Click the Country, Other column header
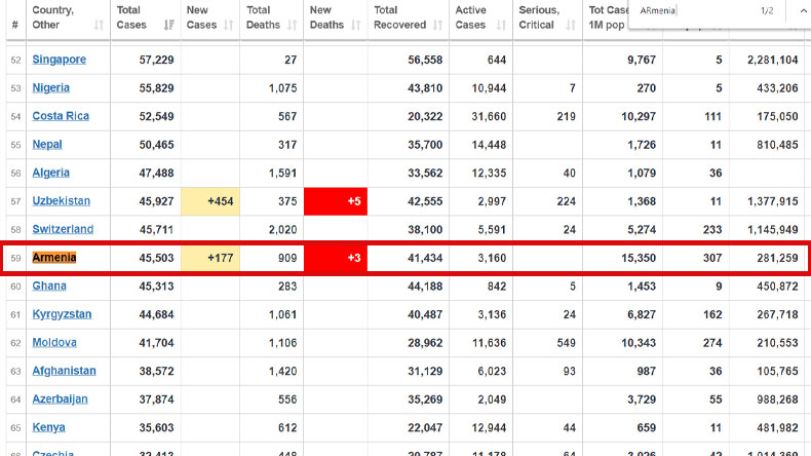 coord(68,20)
